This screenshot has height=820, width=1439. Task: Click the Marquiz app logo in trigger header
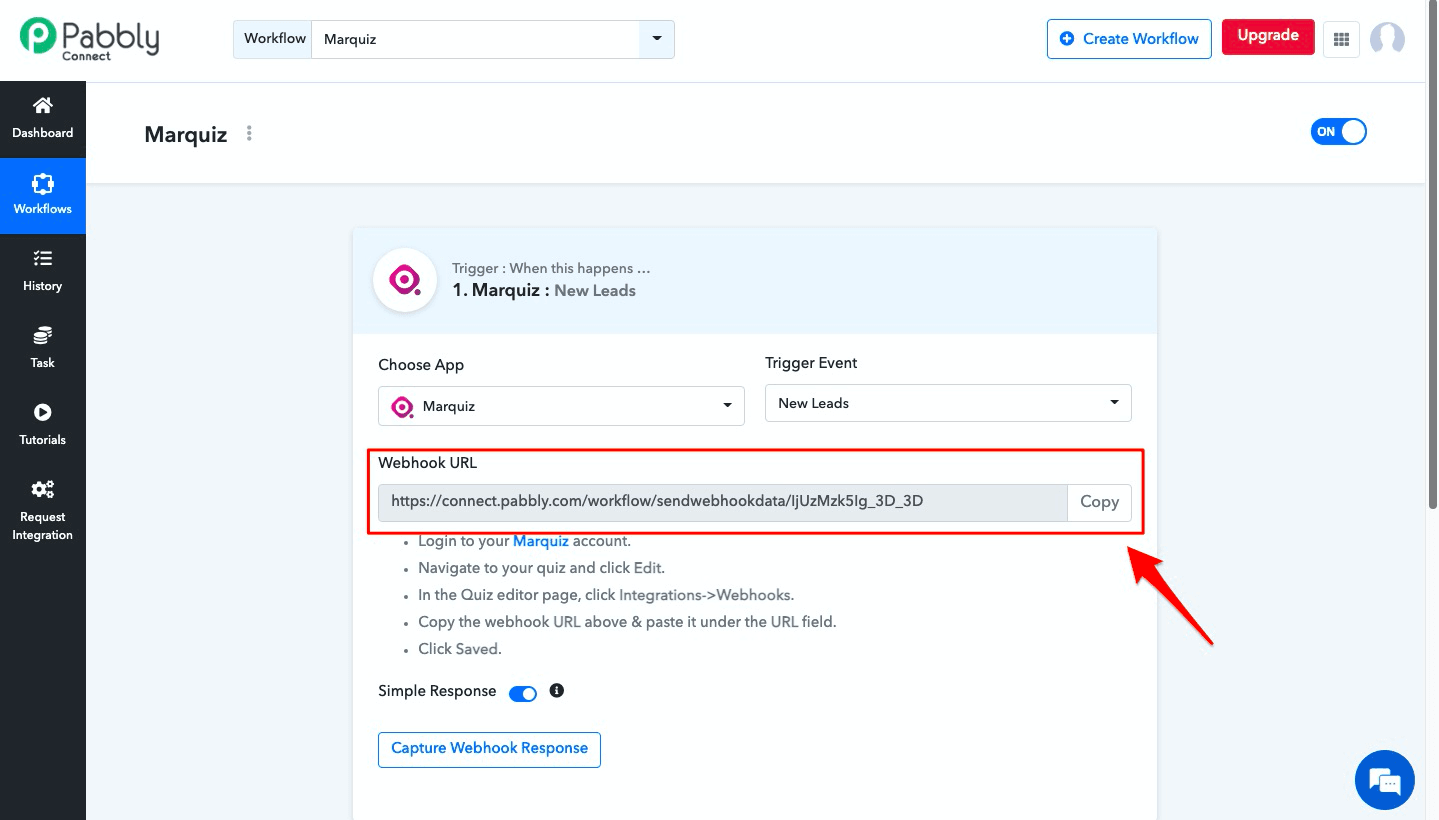click(x=404, y=280)
